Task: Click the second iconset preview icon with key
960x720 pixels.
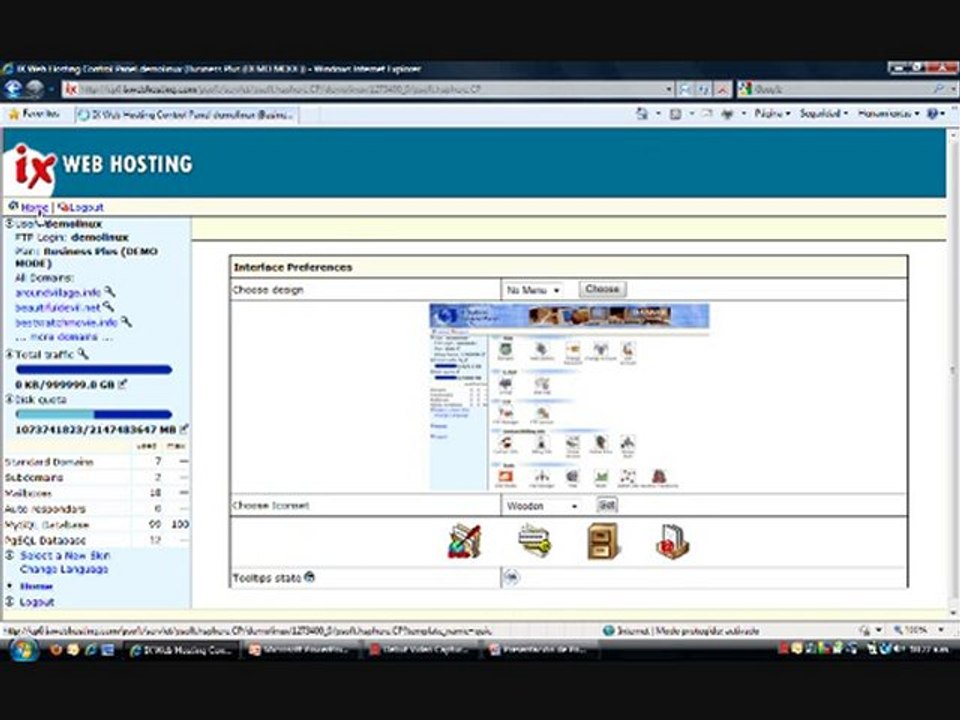Action: pos(535,541)
